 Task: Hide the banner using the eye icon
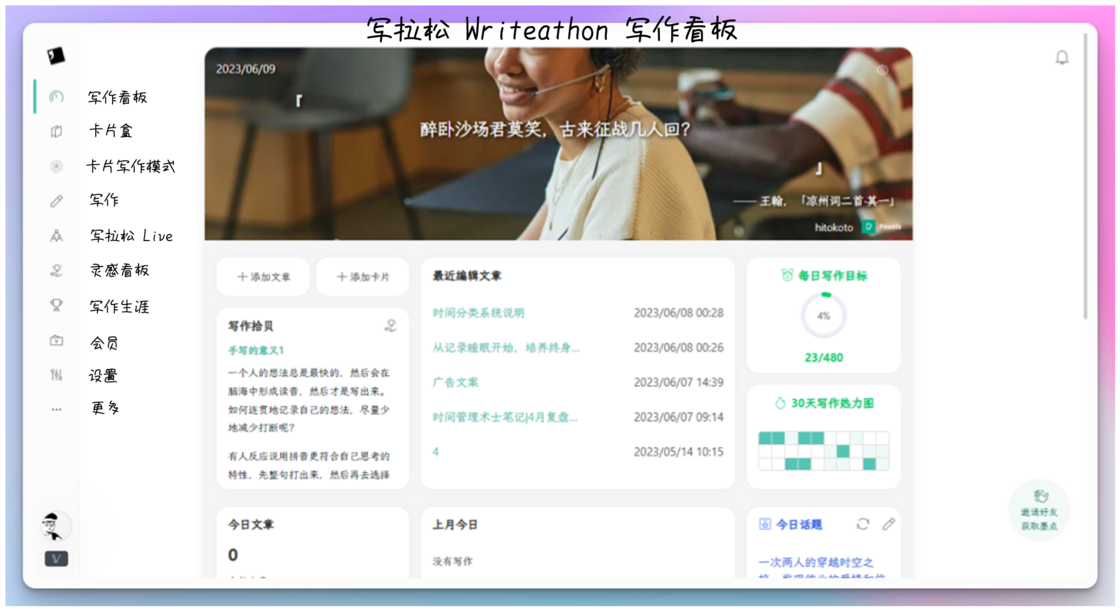(884, 71)
